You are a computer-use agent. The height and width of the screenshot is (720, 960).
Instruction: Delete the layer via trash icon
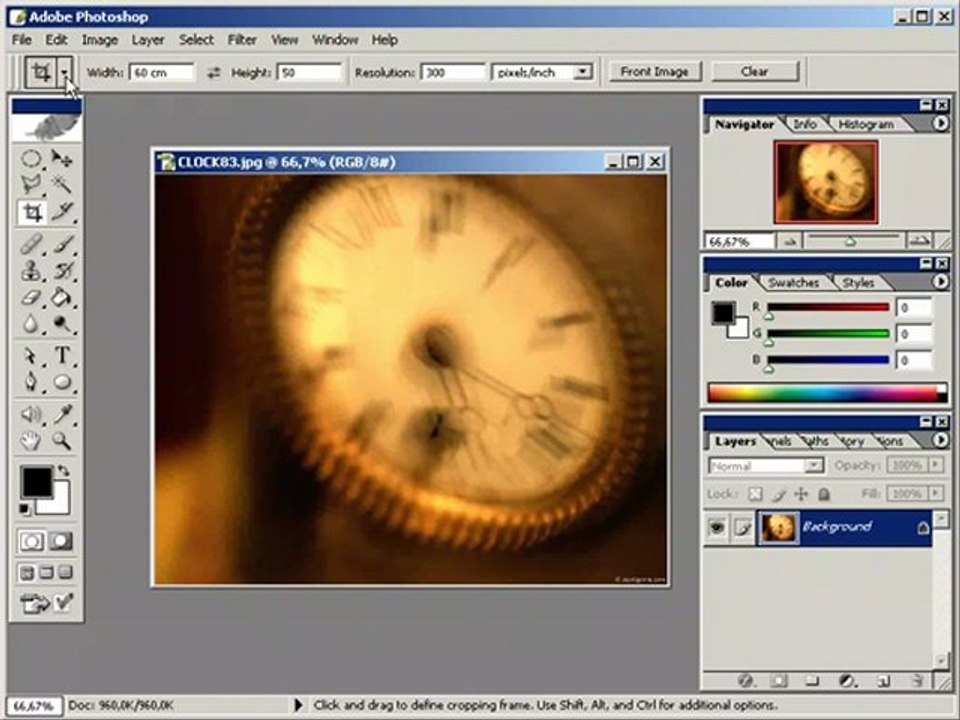917,680
